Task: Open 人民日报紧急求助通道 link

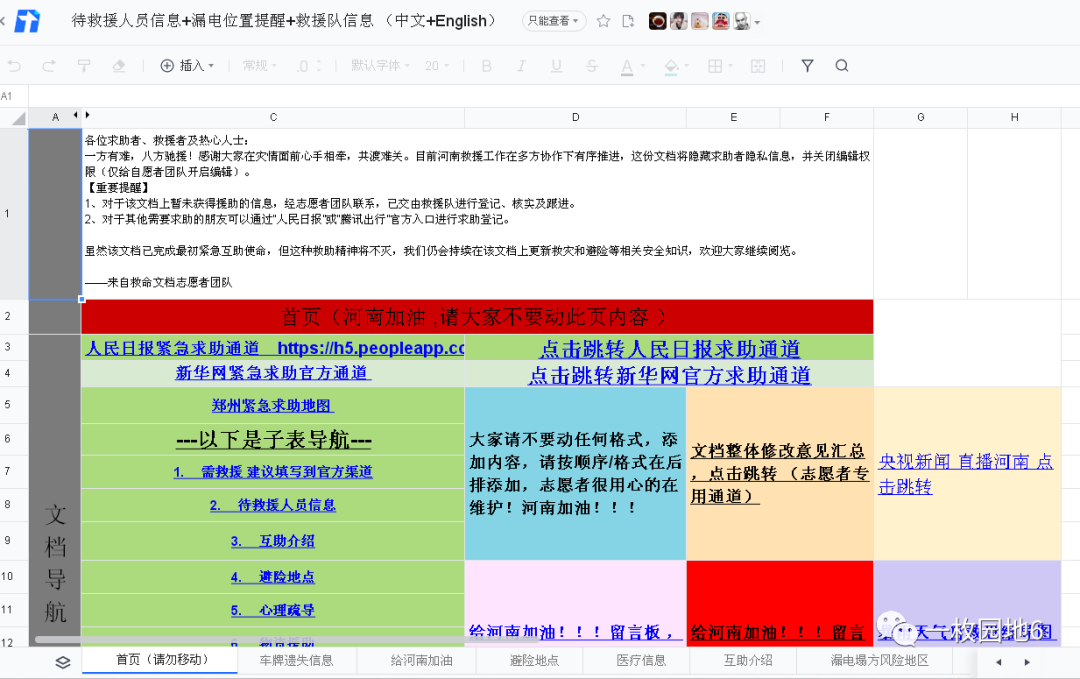Action: click(x=275, y=348)
